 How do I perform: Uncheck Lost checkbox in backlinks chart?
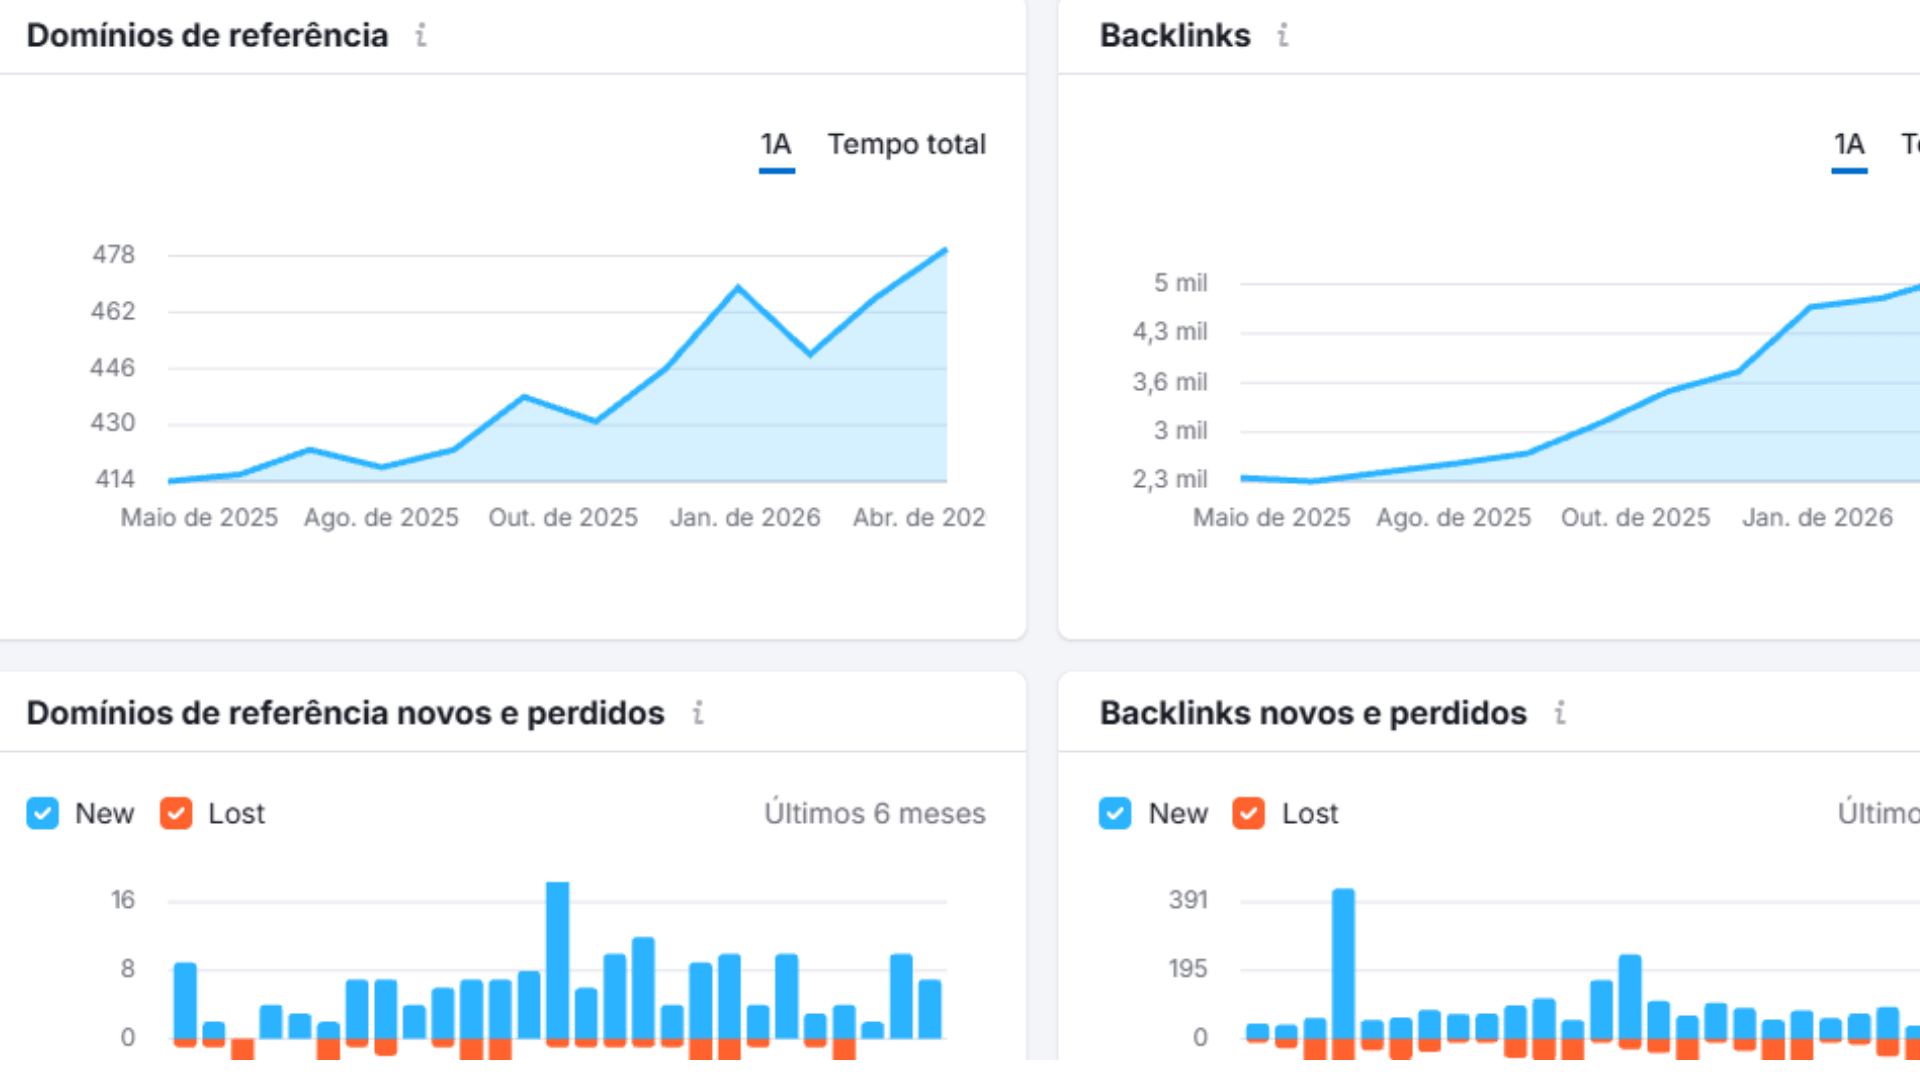pos(1248,813)
